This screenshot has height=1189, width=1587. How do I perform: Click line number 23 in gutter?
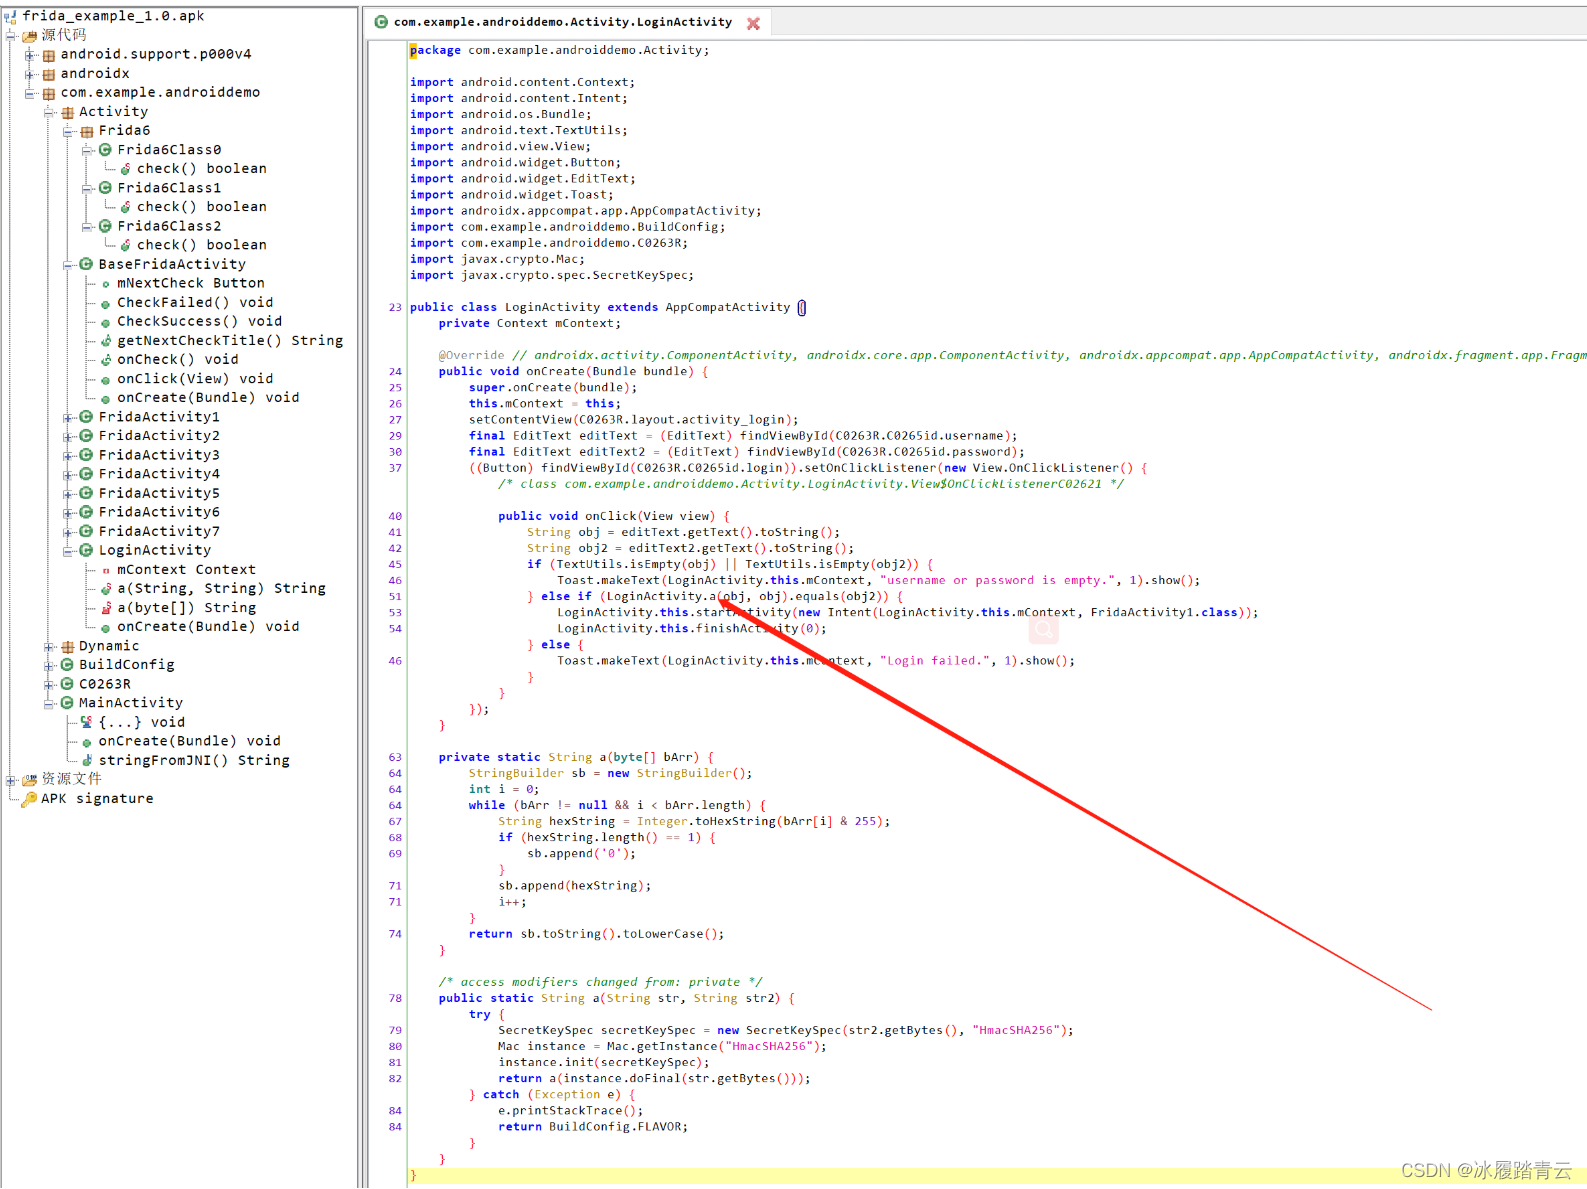point(395,308)
